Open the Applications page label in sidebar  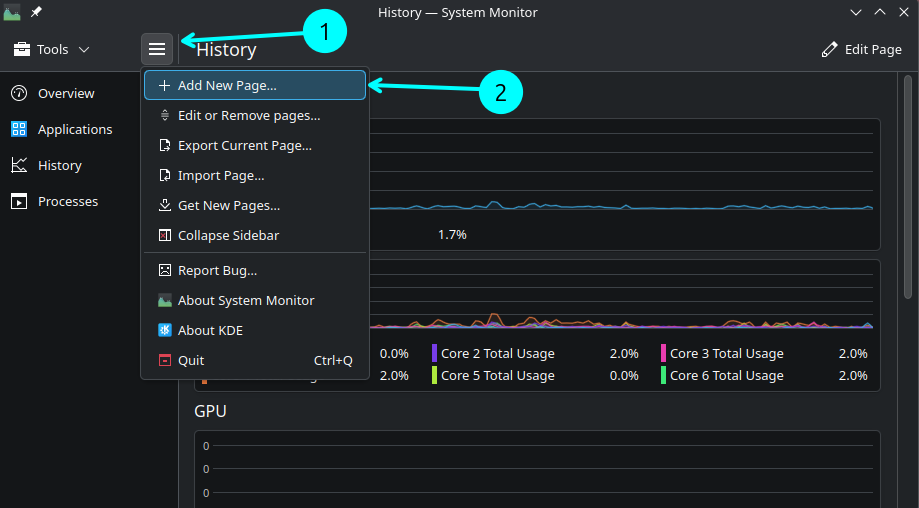75,129
